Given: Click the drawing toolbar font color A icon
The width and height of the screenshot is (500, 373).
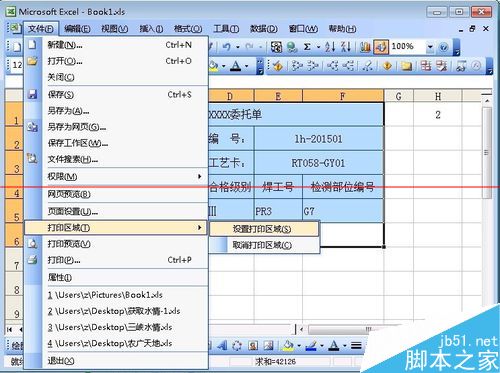Looking at the screenshot, I should 334,346.
